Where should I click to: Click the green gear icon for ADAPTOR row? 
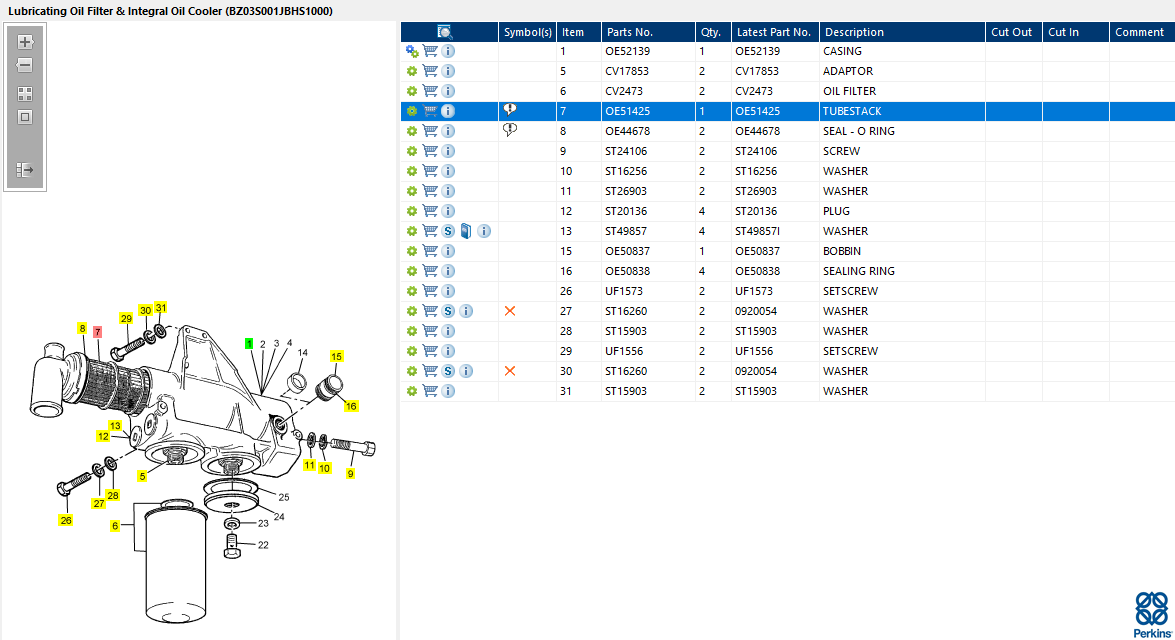click(x=411, y=71)
